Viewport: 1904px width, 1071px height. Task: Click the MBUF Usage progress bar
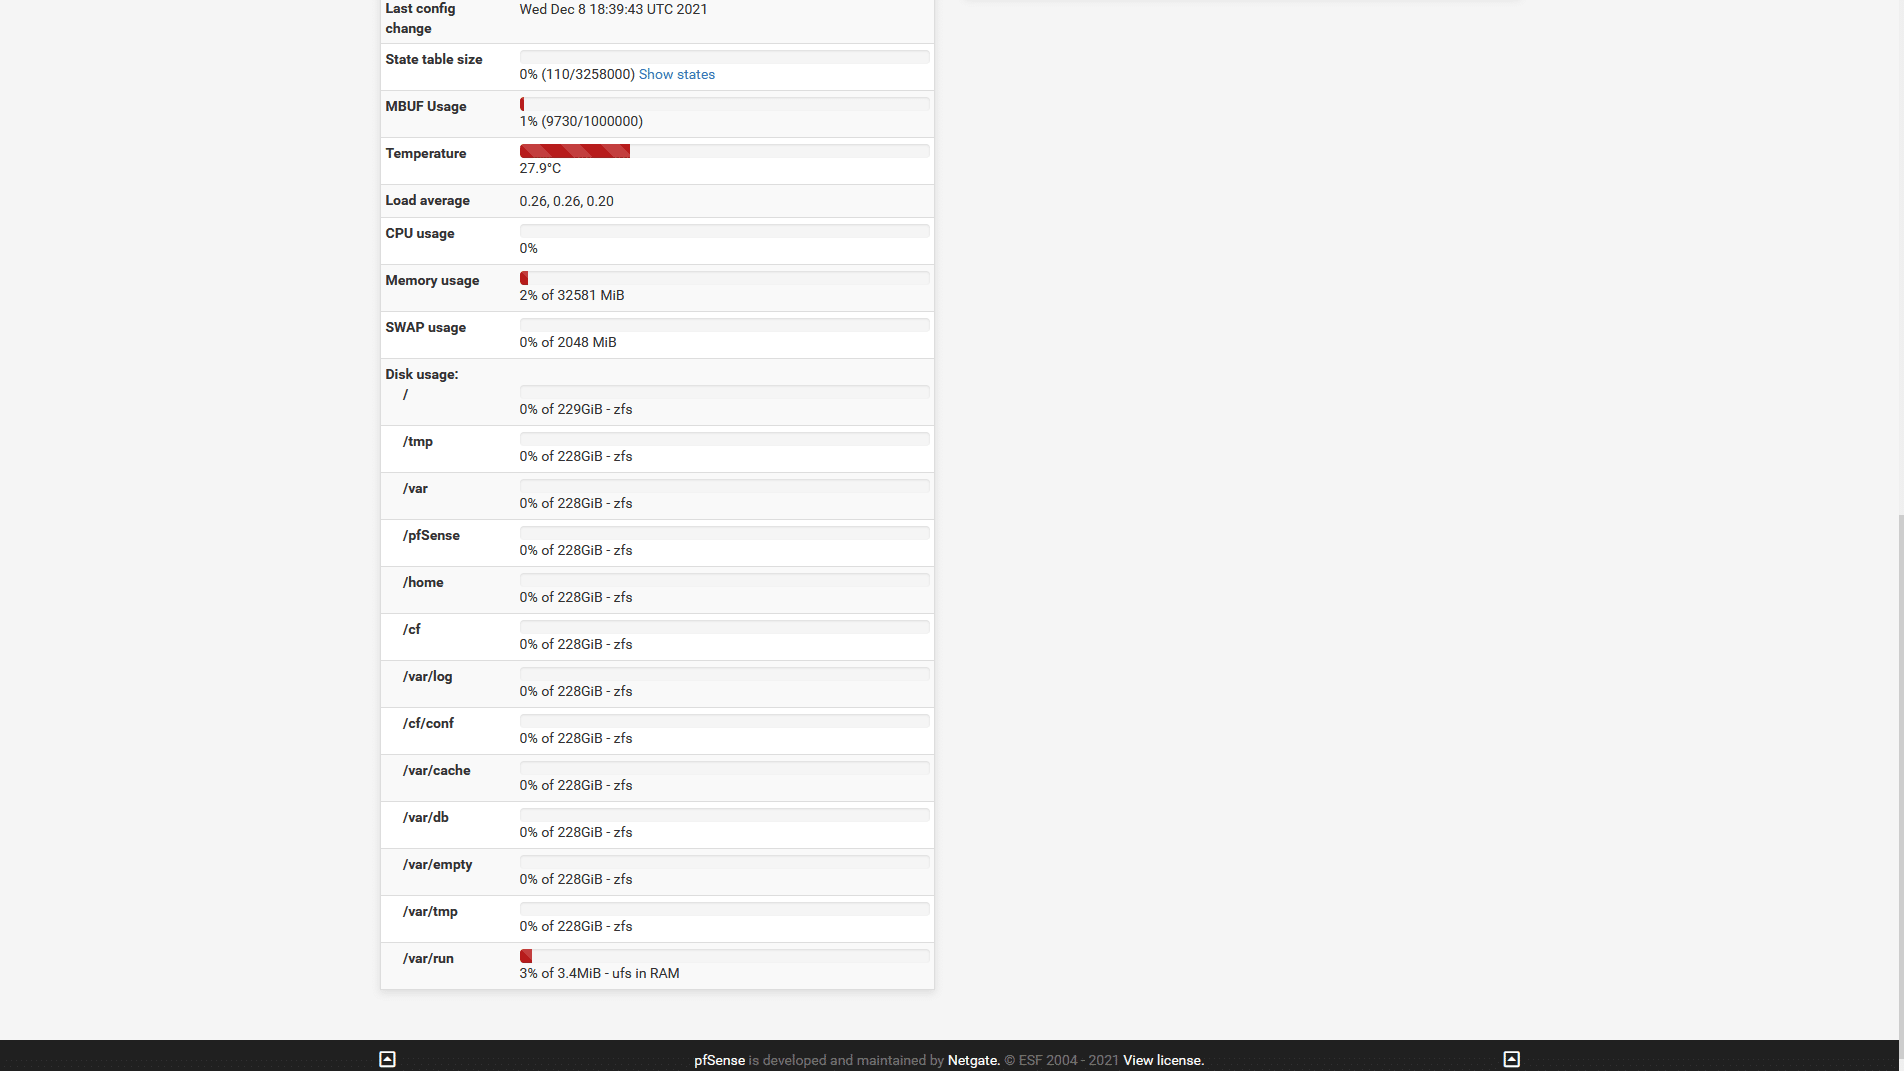tap(725, 104)
